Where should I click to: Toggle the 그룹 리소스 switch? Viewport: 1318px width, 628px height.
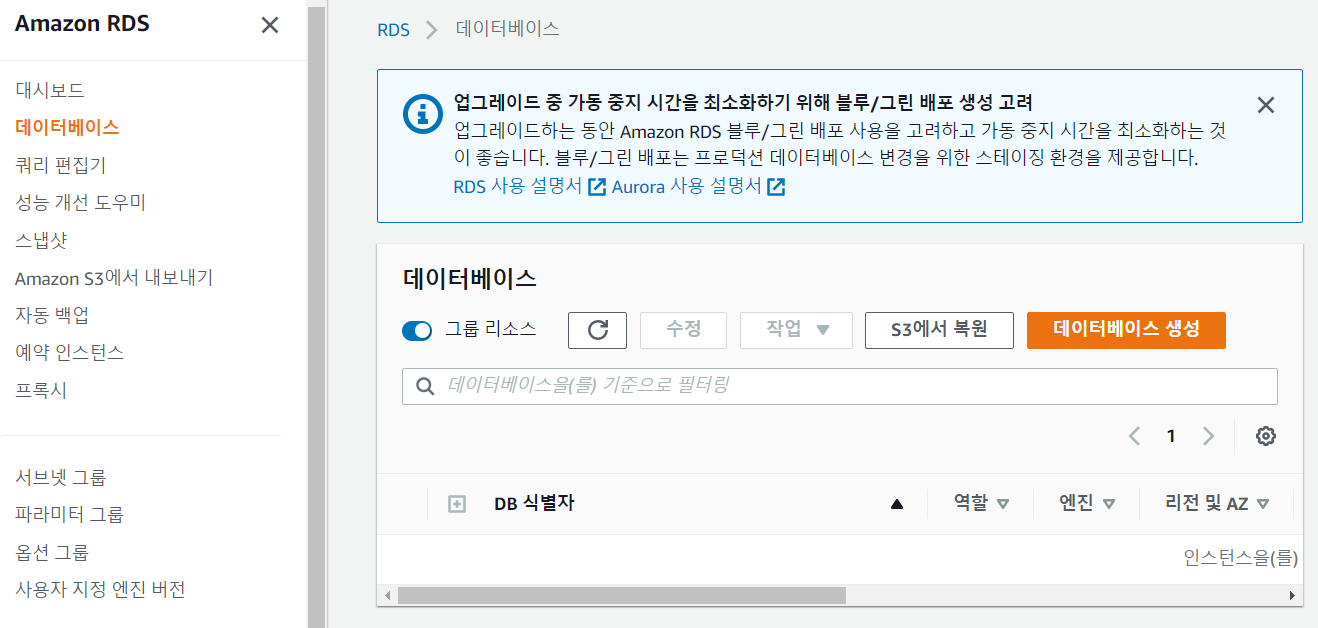pos(417,331)
